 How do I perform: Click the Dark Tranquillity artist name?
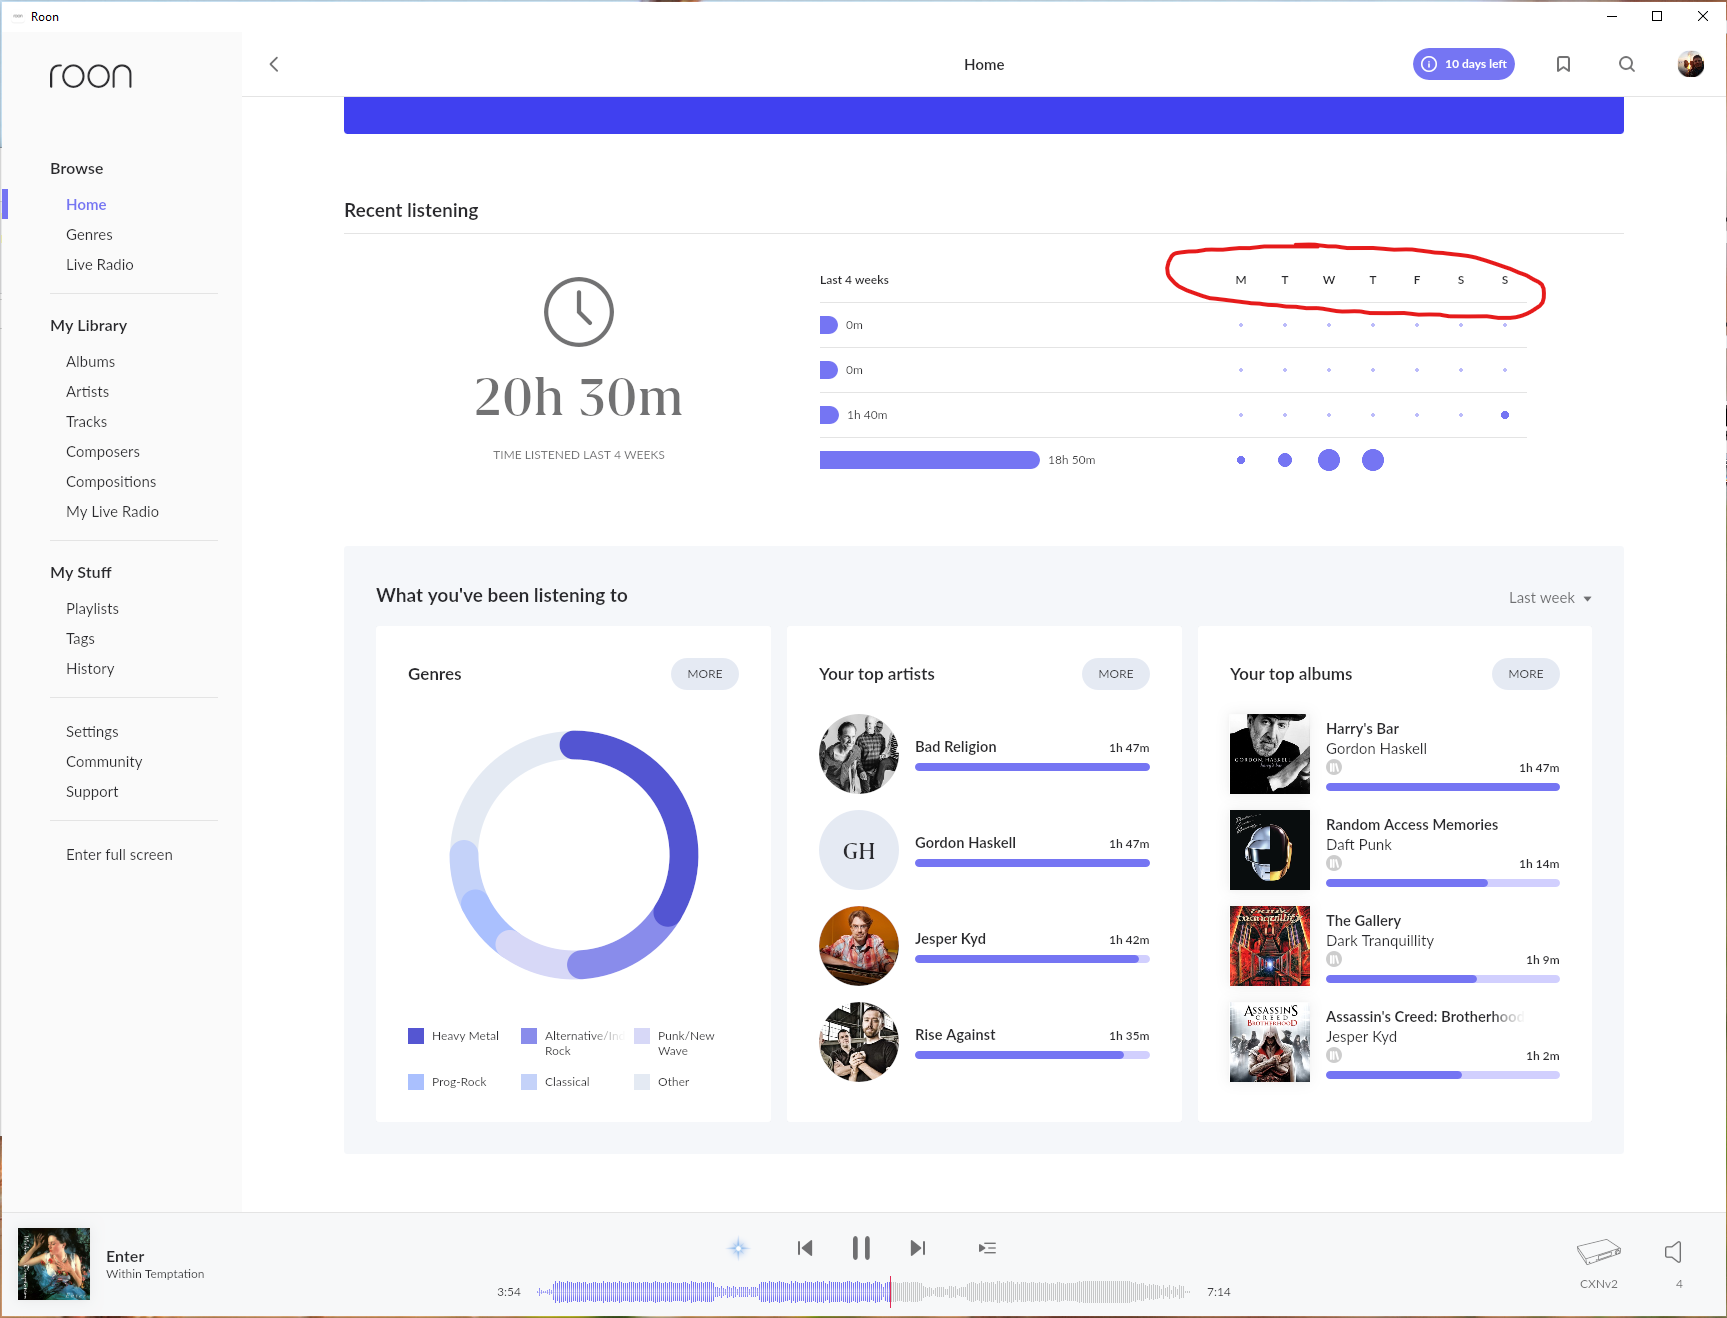point(1380,941)
